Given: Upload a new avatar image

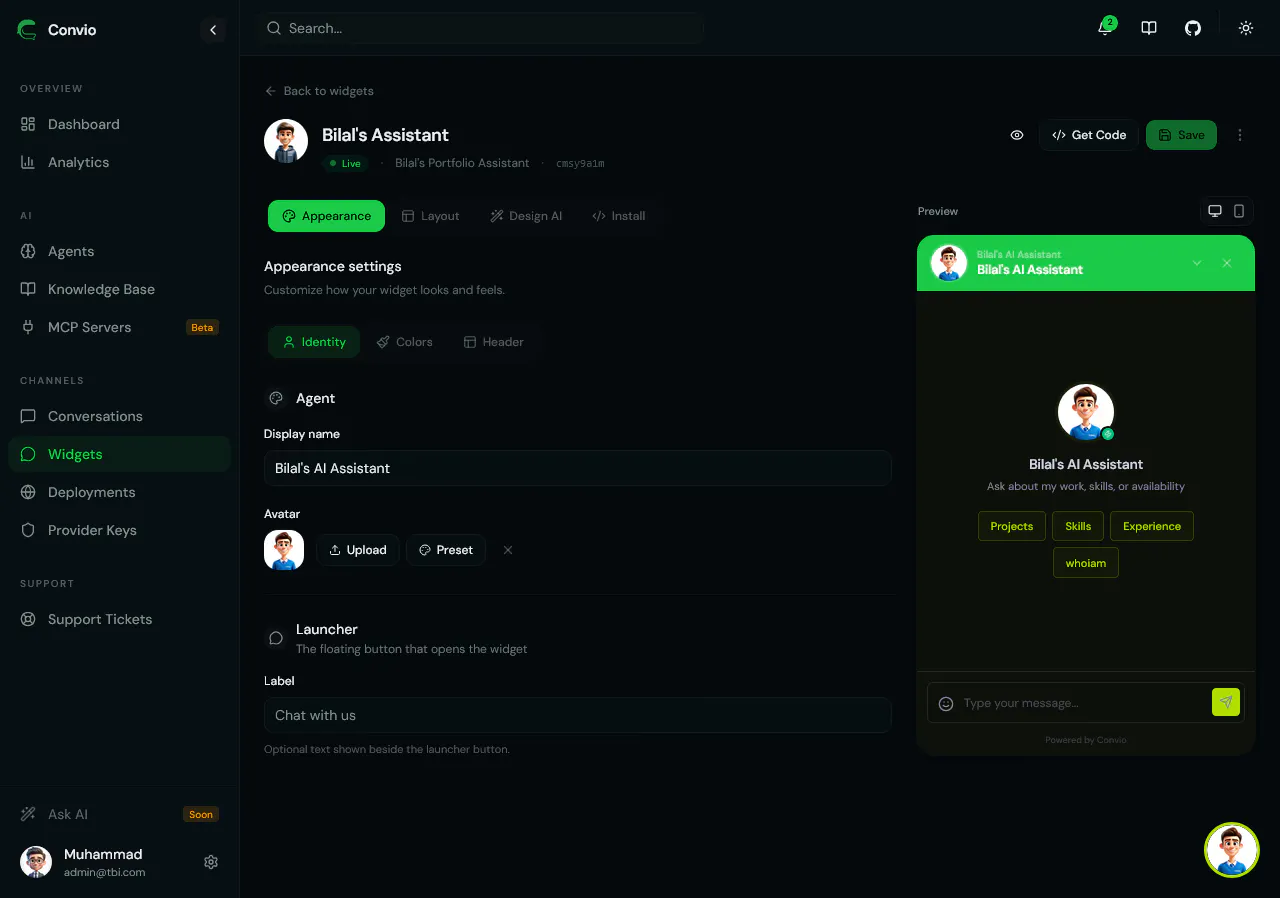Looking at the screenshot, I should [x=358, y=550].
